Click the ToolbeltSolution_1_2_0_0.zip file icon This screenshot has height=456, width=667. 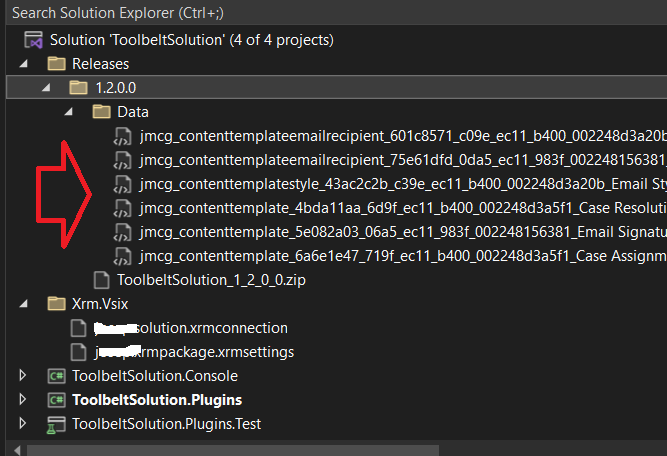[100, 280]
